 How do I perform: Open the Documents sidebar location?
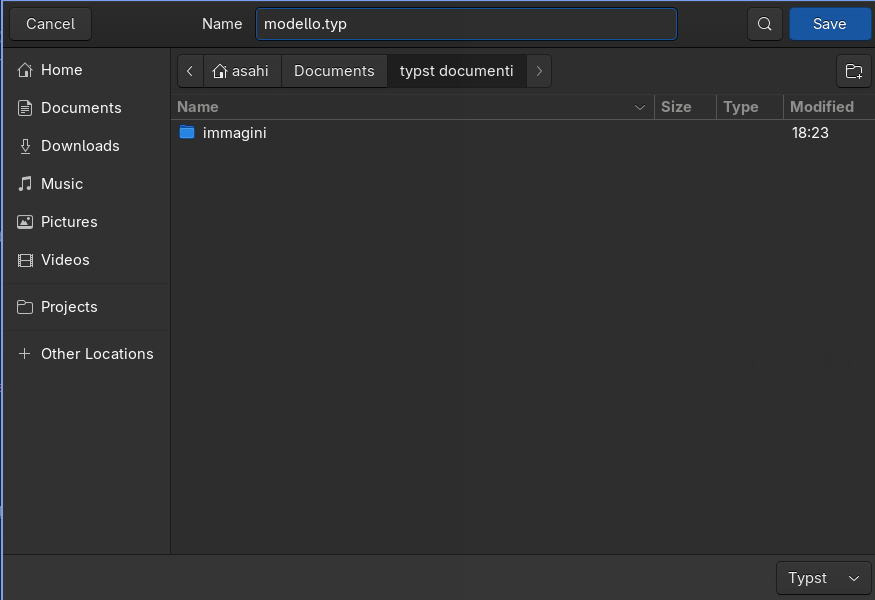86,108
